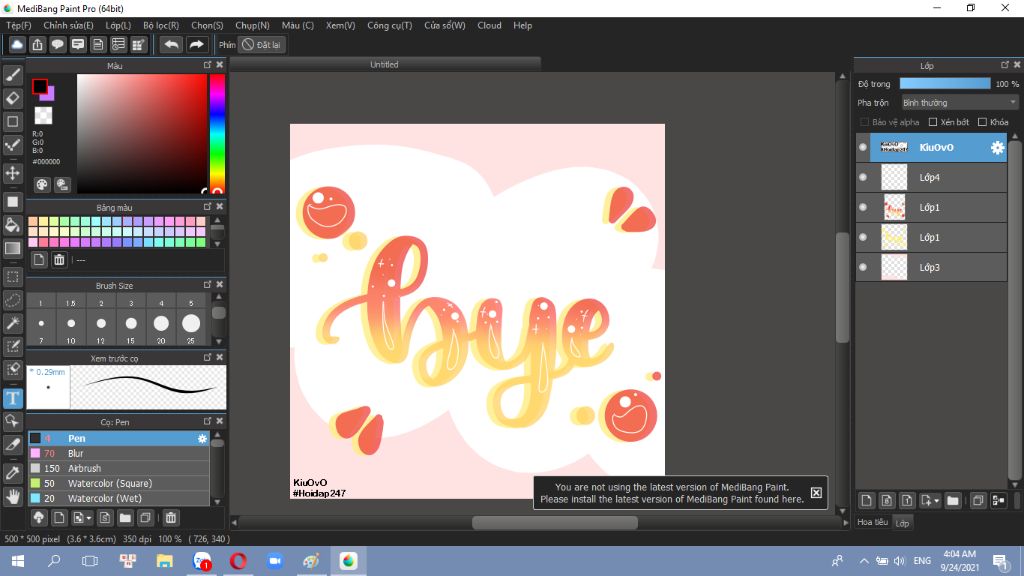Image resolution: width=1024 pixels, height=576 pixels.
Task: Click the black foreground color swatch
Action: pyautogui.click(x=40, y=86)
